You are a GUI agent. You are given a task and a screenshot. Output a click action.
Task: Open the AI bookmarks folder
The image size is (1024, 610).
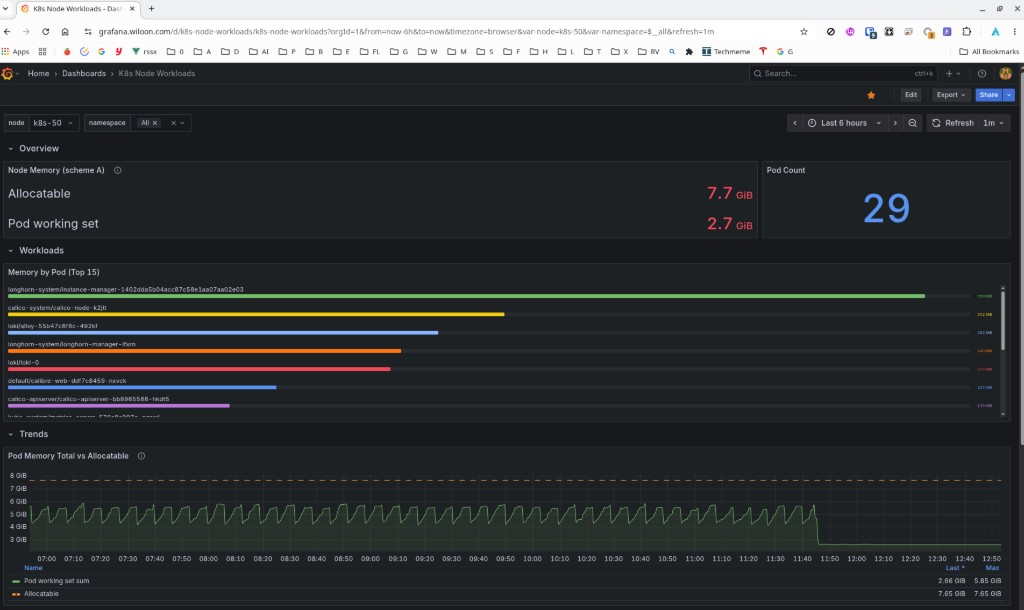coord(259,52)
